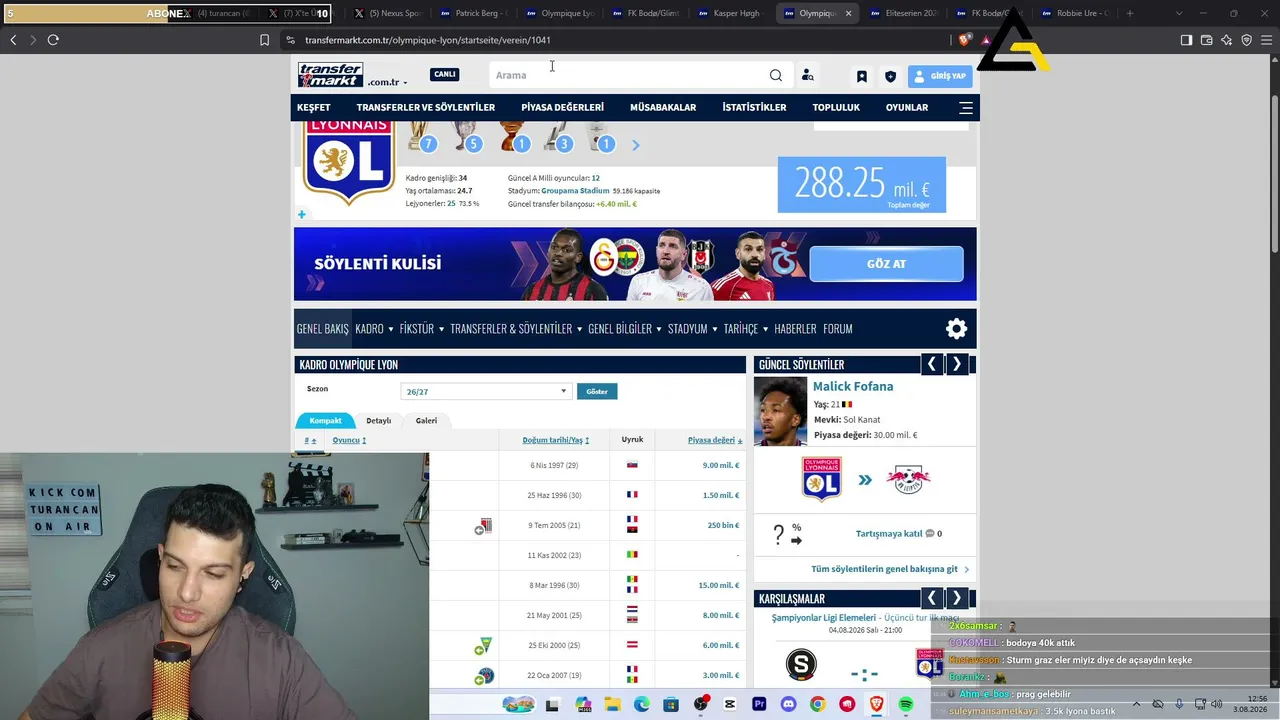Image resolution: width=1280 pixels, height=720 pixels.
Task: Click Tartışmaya katıl link
Action: [889, 534]
